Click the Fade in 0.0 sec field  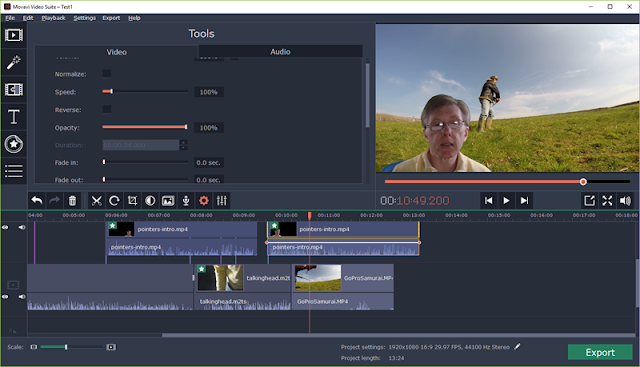[x=209, y=162]
